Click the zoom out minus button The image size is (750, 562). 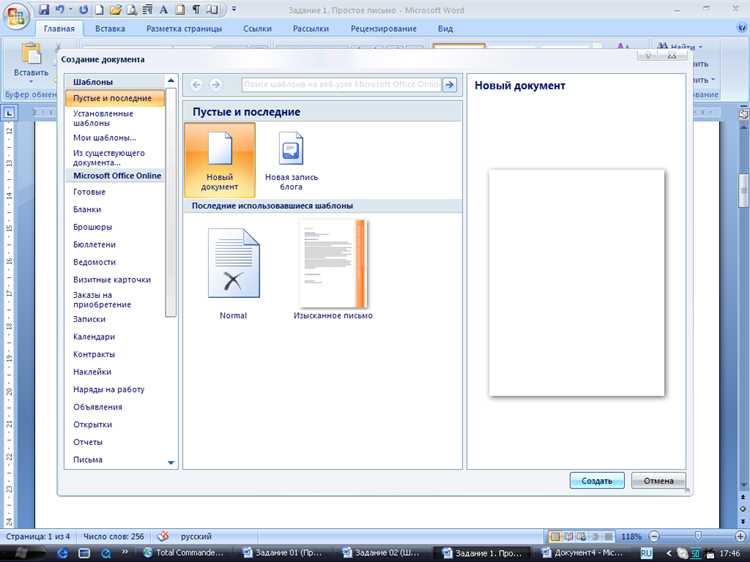[x=654, y=537]
